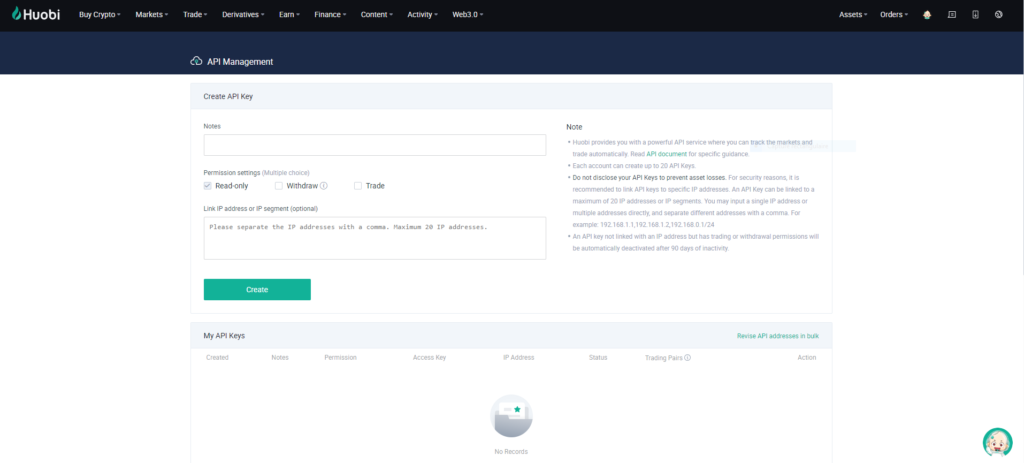Screen dimensions: 1024x463
Task: Open the messages icon in header
Action: click(951, 15)
